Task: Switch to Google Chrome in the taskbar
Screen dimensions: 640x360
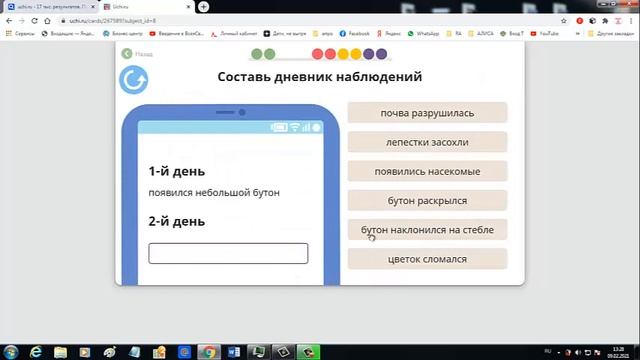Action: 209,352
